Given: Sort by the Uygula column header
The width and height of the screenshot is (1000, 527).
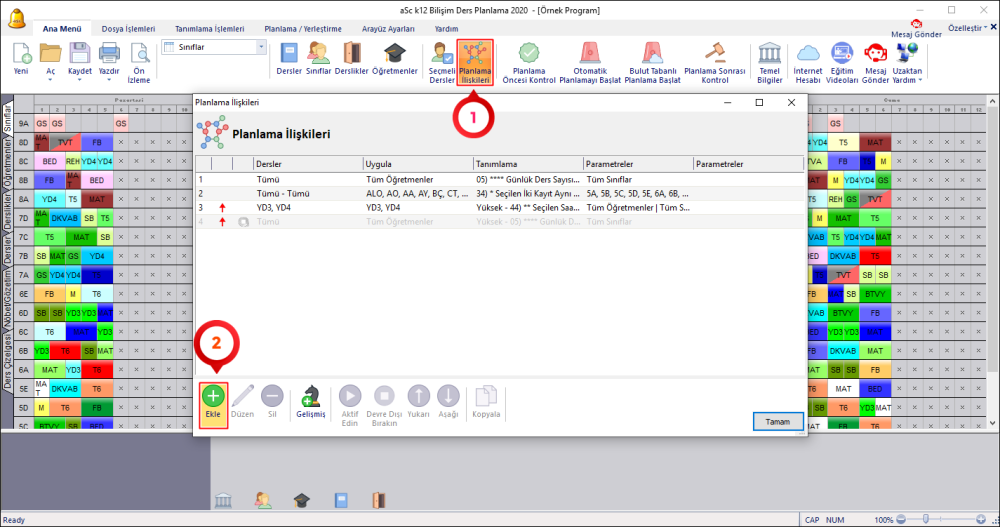Looking at the screenshot, I should 418,164.
